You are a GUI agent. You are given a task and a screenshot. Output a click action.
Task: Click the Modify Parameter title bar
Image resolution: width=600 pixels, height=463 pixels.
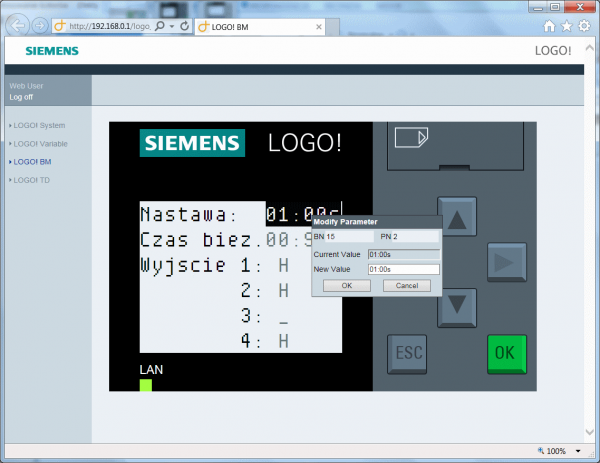(x=377, y=222)
